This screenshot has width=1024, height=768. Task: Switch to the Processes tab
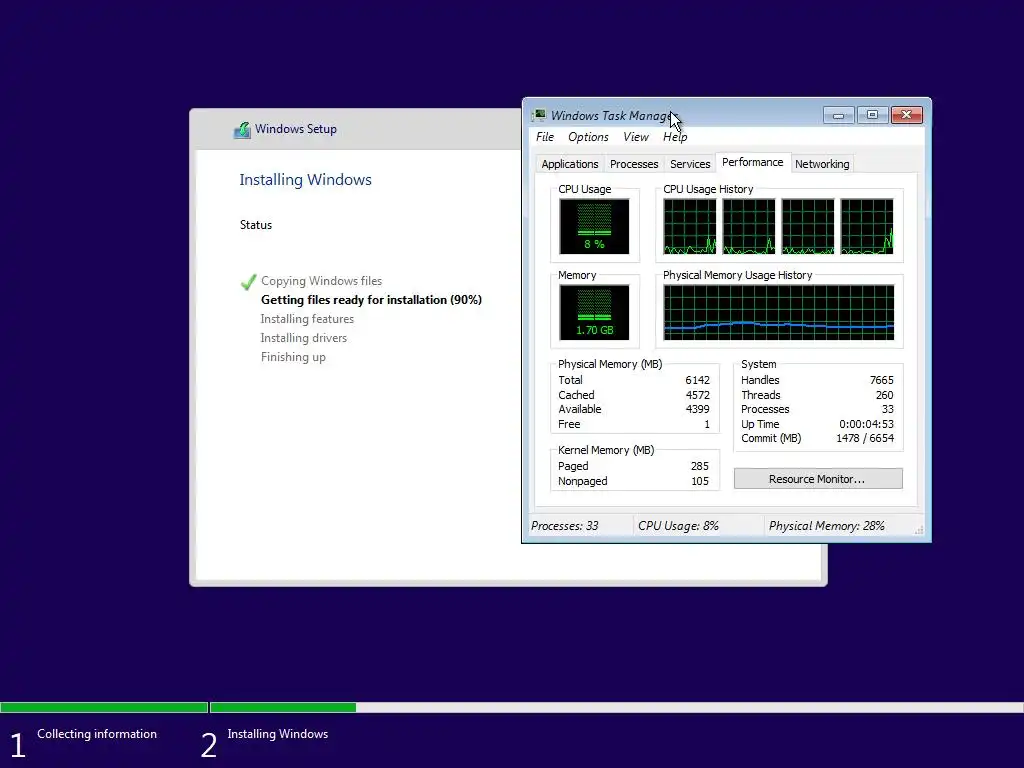[x=633, y=164]
